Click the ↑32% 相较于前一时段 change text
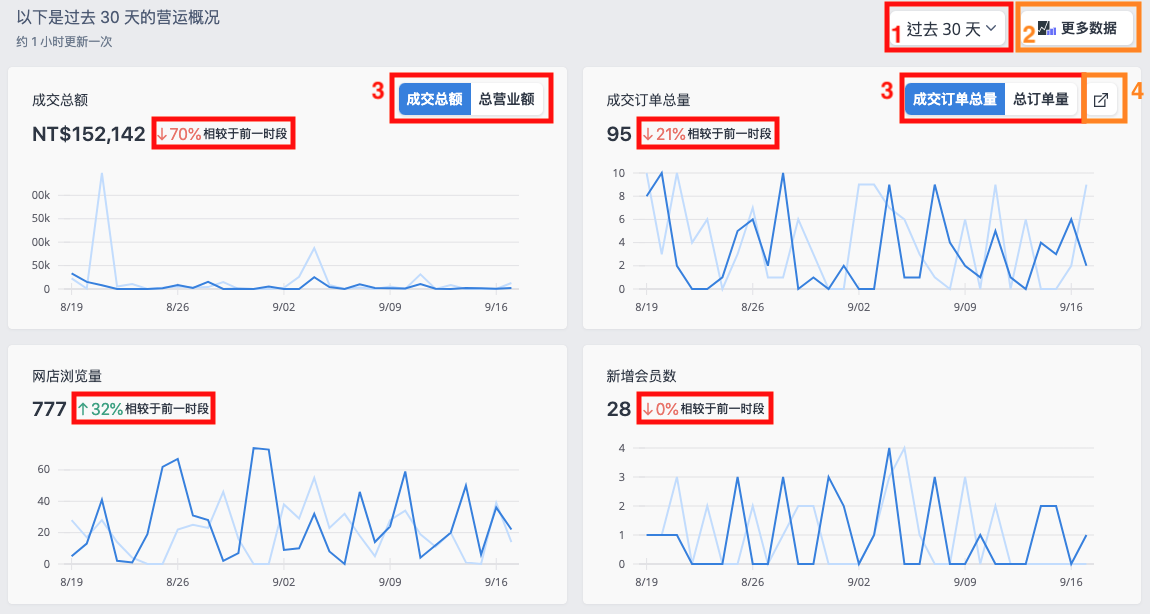The width and height of the screenshot is (1150, 614). tap(143, 409)
